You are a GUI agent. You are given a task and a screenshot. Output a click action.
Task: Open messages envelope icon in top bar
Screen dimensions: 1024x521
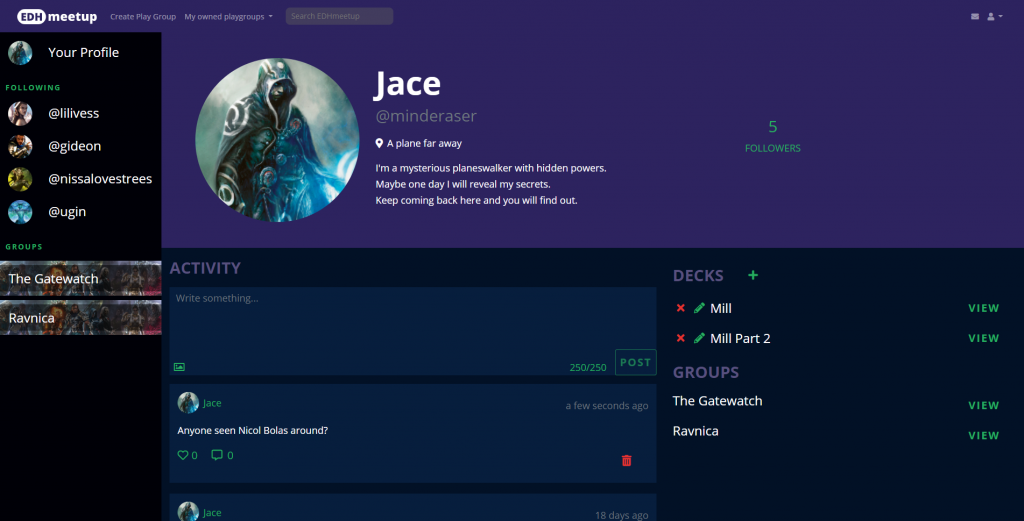975,17
